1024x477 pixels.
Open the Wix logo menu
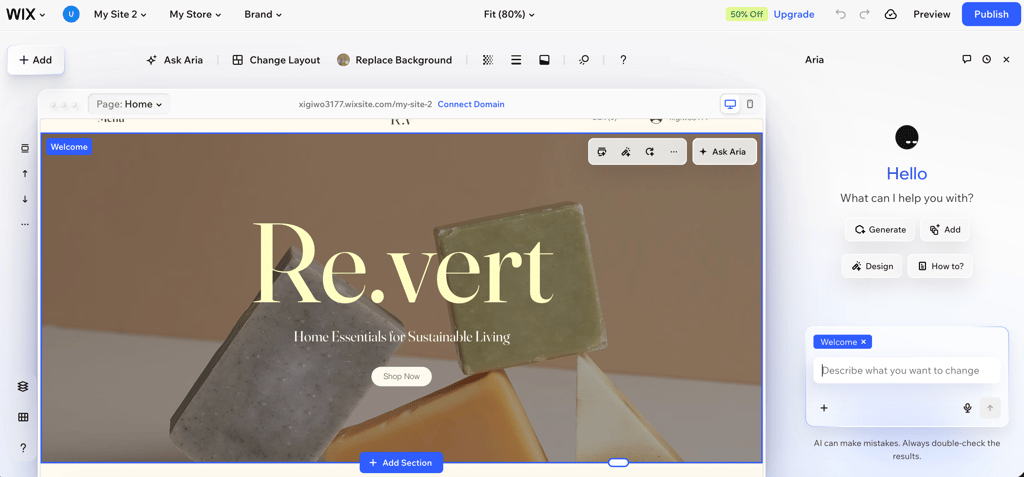25,14
